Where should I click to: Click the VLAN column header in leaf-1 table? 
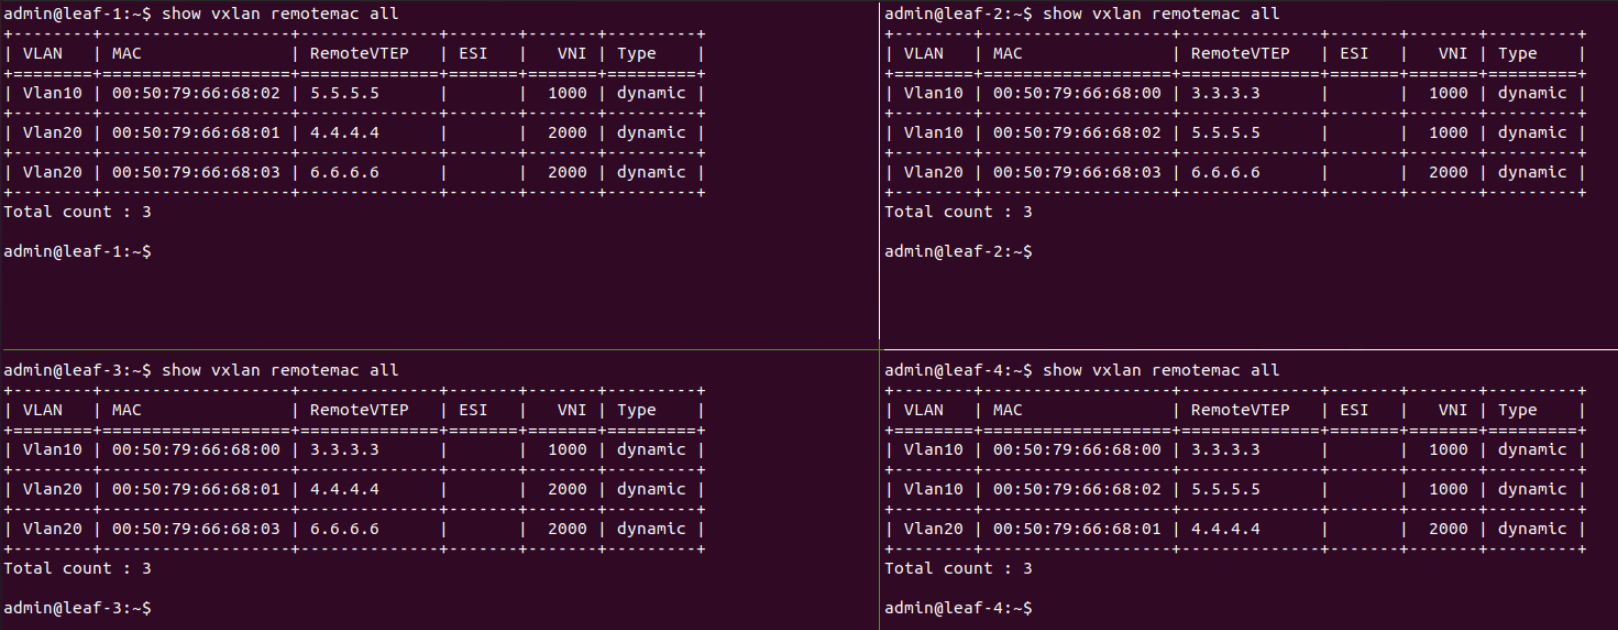click(x=43, y=54)
